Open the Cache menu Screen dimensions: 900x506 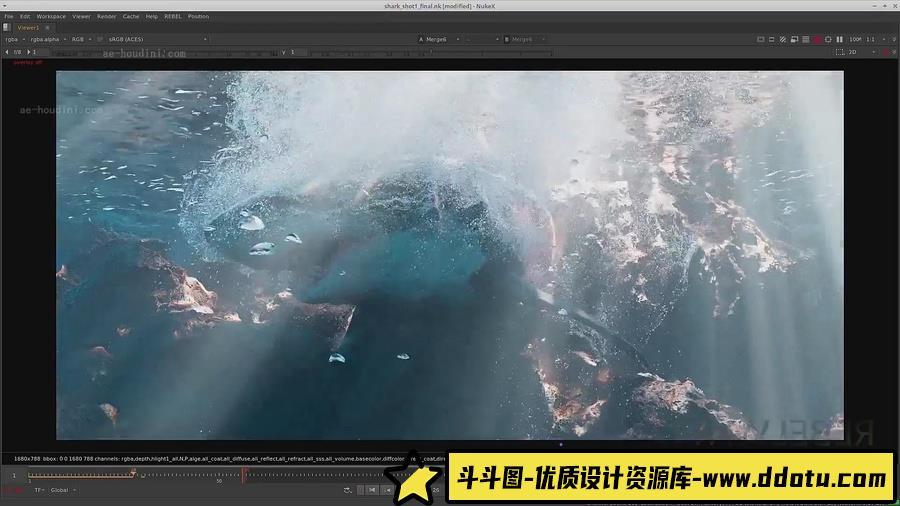[x=131, y=17]
